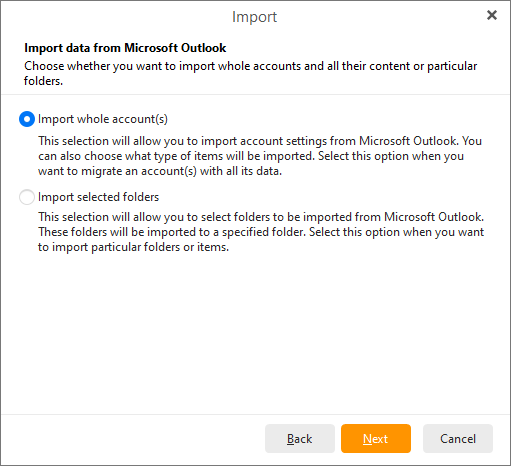Viewport: 511px width, 466px height.
Task: Select the Import whole account(s) radio button
Action: click(x=27, y=119)
